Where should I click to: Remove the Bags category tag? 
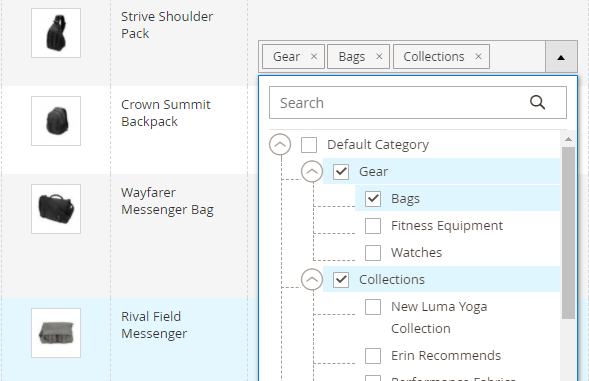[379, 56]
